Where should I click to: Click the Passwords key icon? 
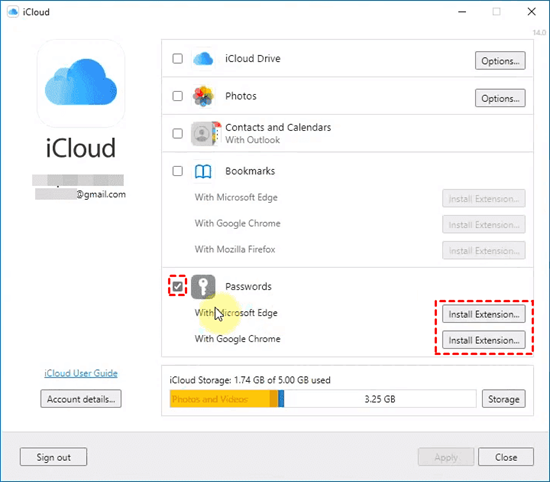click(x=203, y=287)
